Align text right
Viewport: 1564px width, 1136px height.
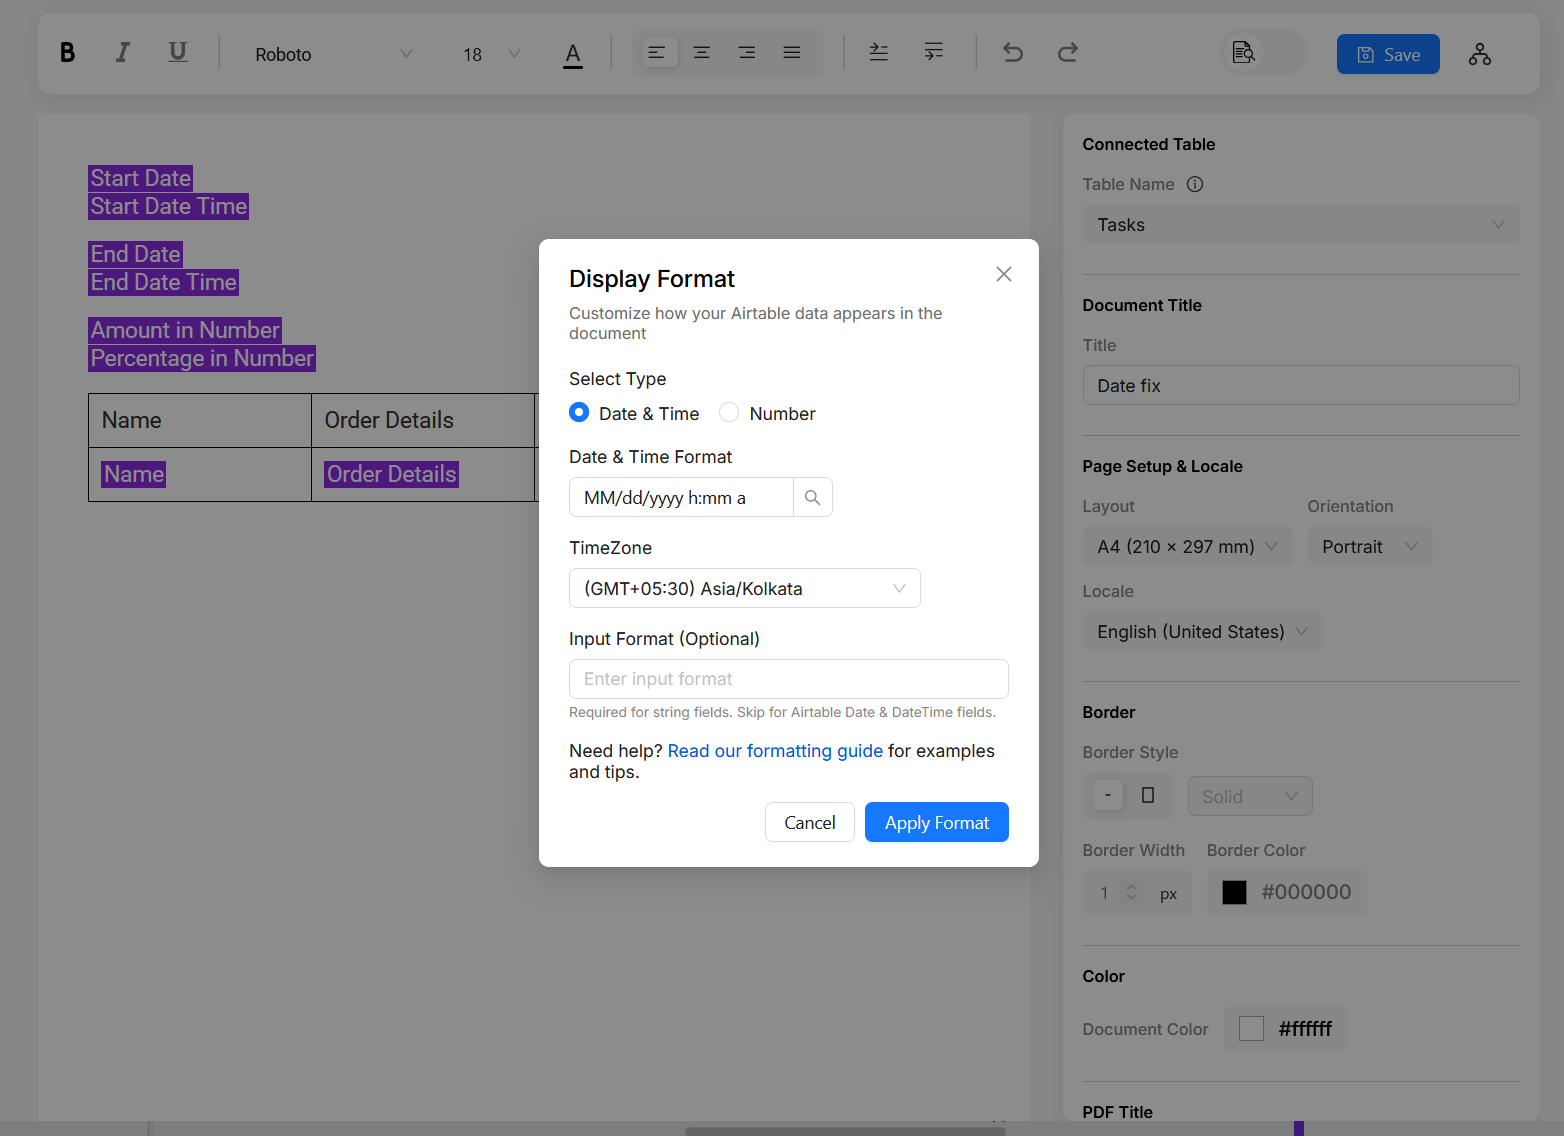(x=747, y=53)
